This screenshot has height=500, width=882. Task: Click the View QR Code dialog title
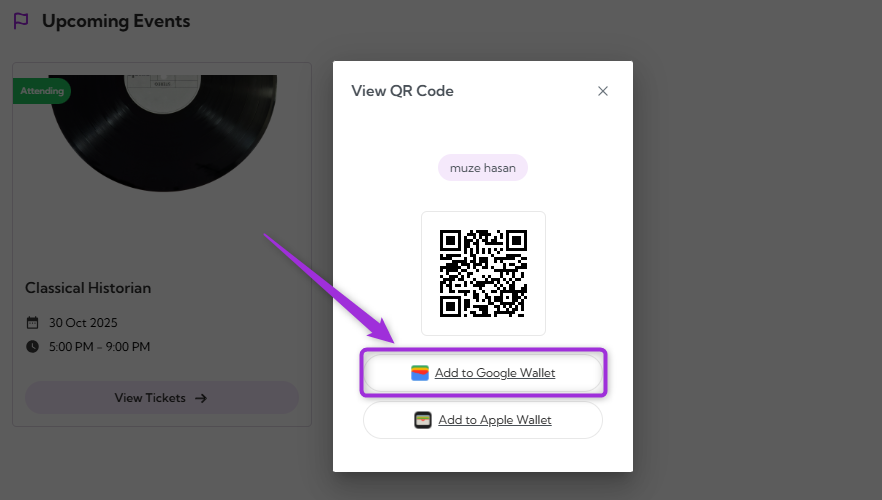tap(402, 91)
